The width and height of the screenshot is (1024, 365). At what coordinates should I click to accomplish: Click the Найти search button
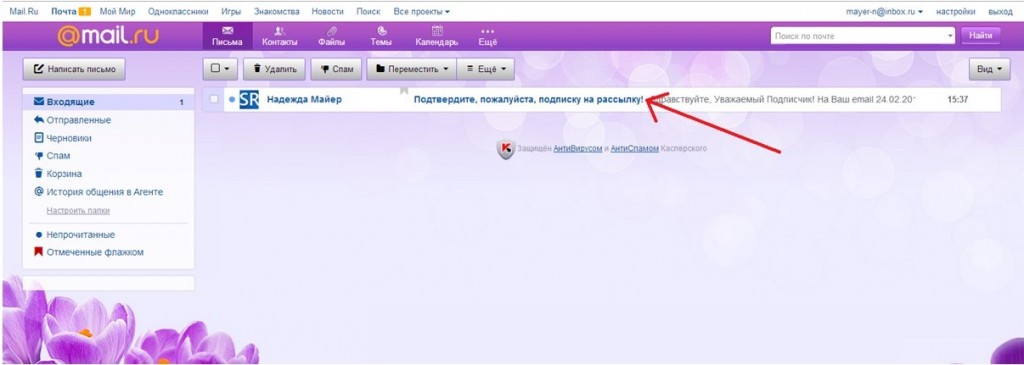tap(980, 36)
